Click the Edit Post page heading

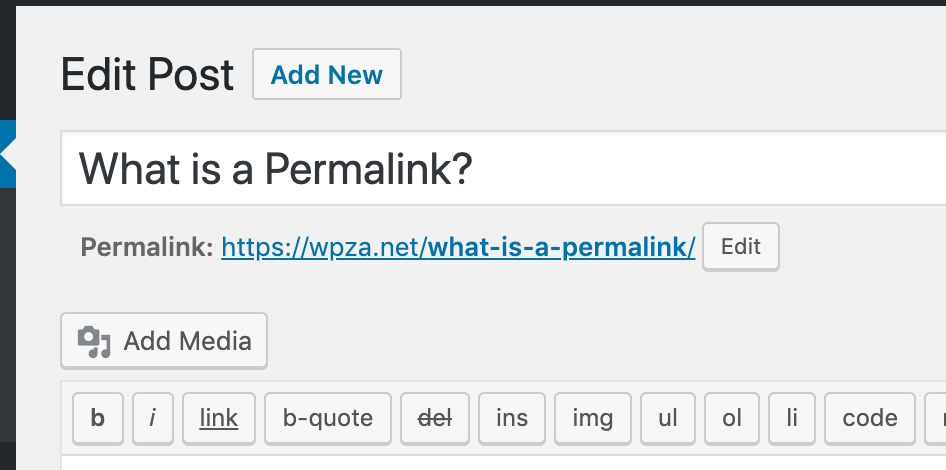[147, 75]
